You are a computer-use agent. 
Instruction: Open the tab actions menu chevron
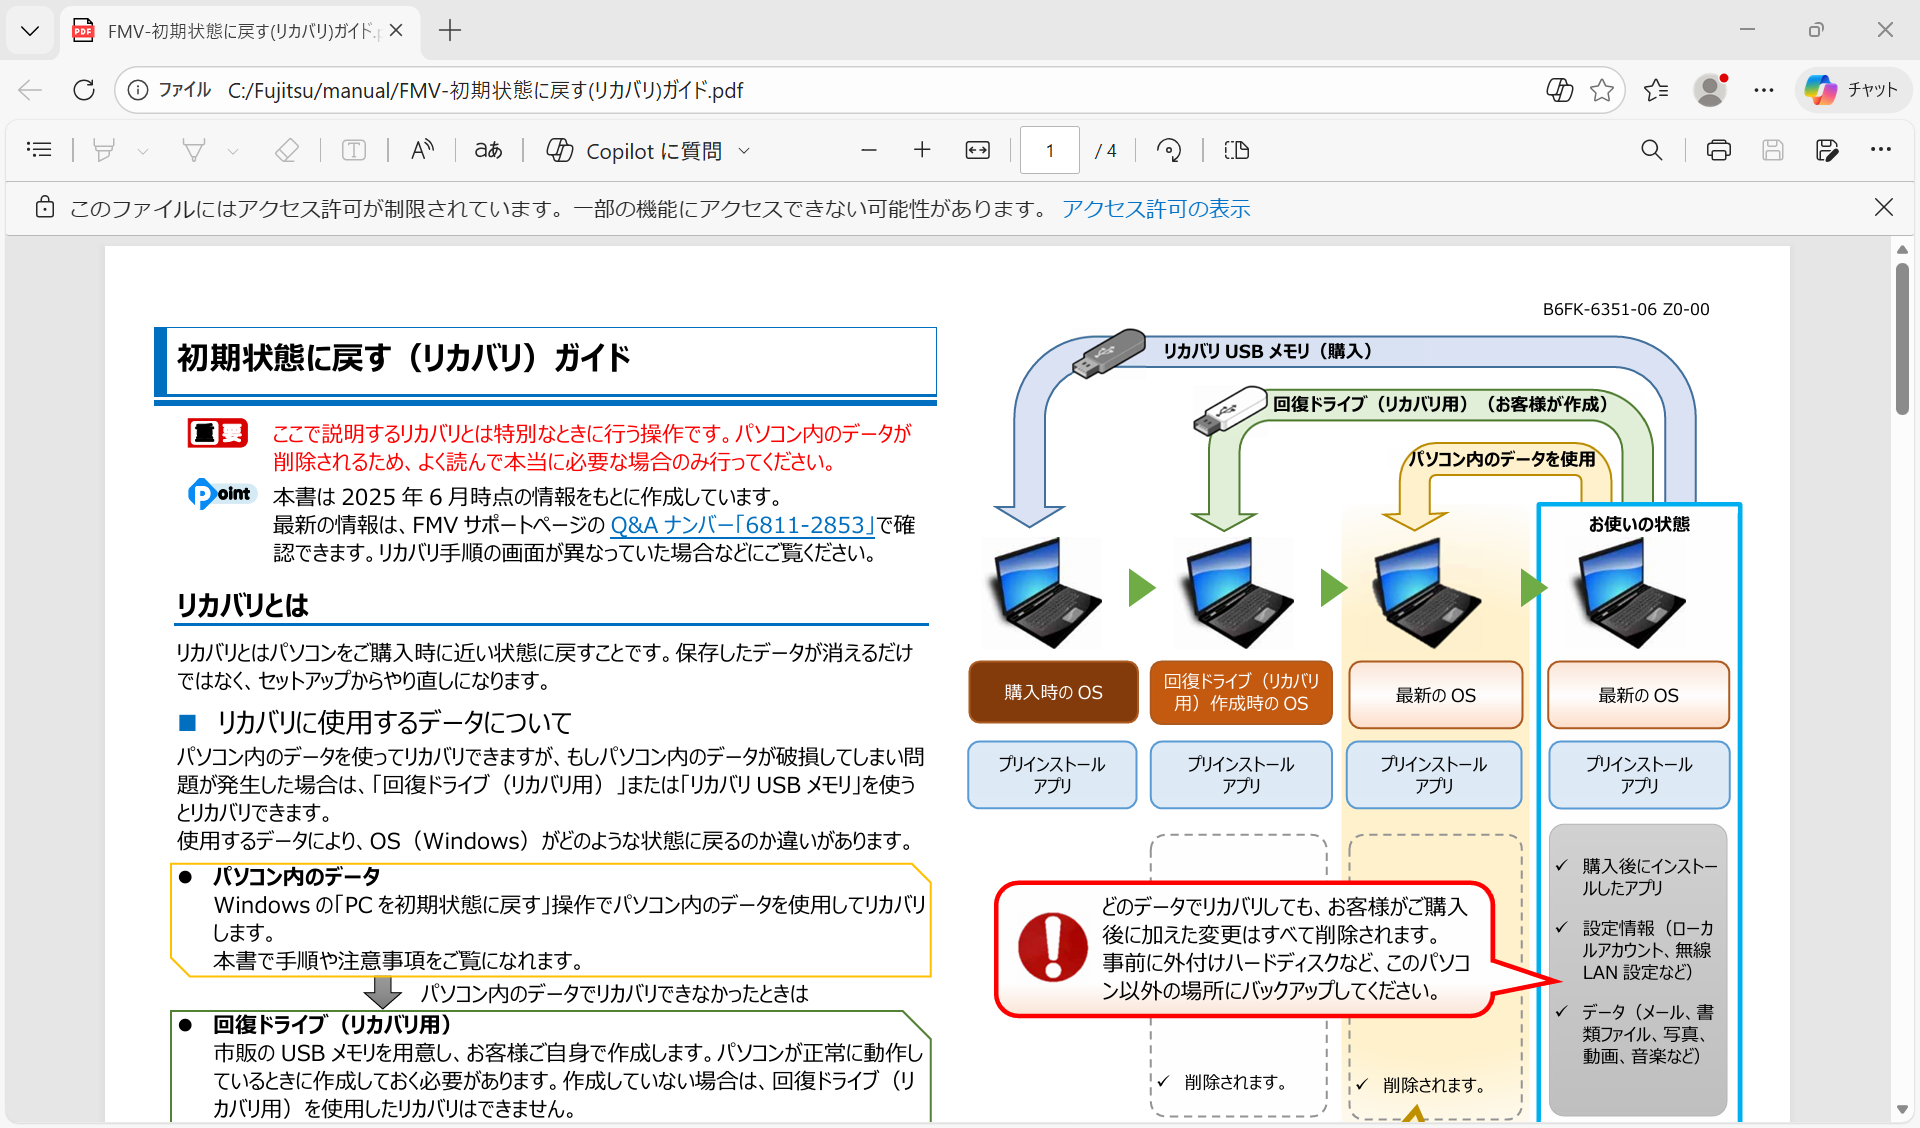(30, 30)
